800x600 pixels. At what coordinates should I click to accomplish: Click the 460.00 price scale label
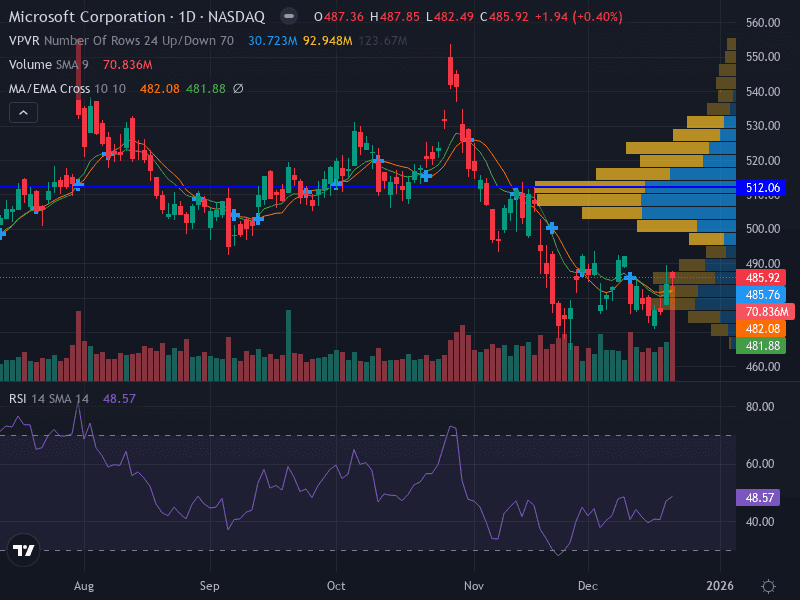(763, 366)
